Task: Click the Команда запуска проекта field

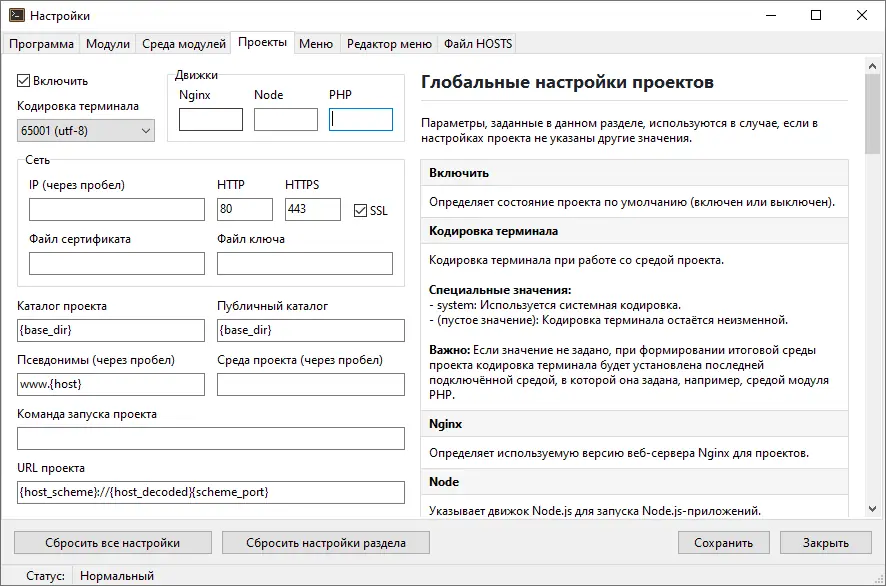Action: tap(211, 438)
